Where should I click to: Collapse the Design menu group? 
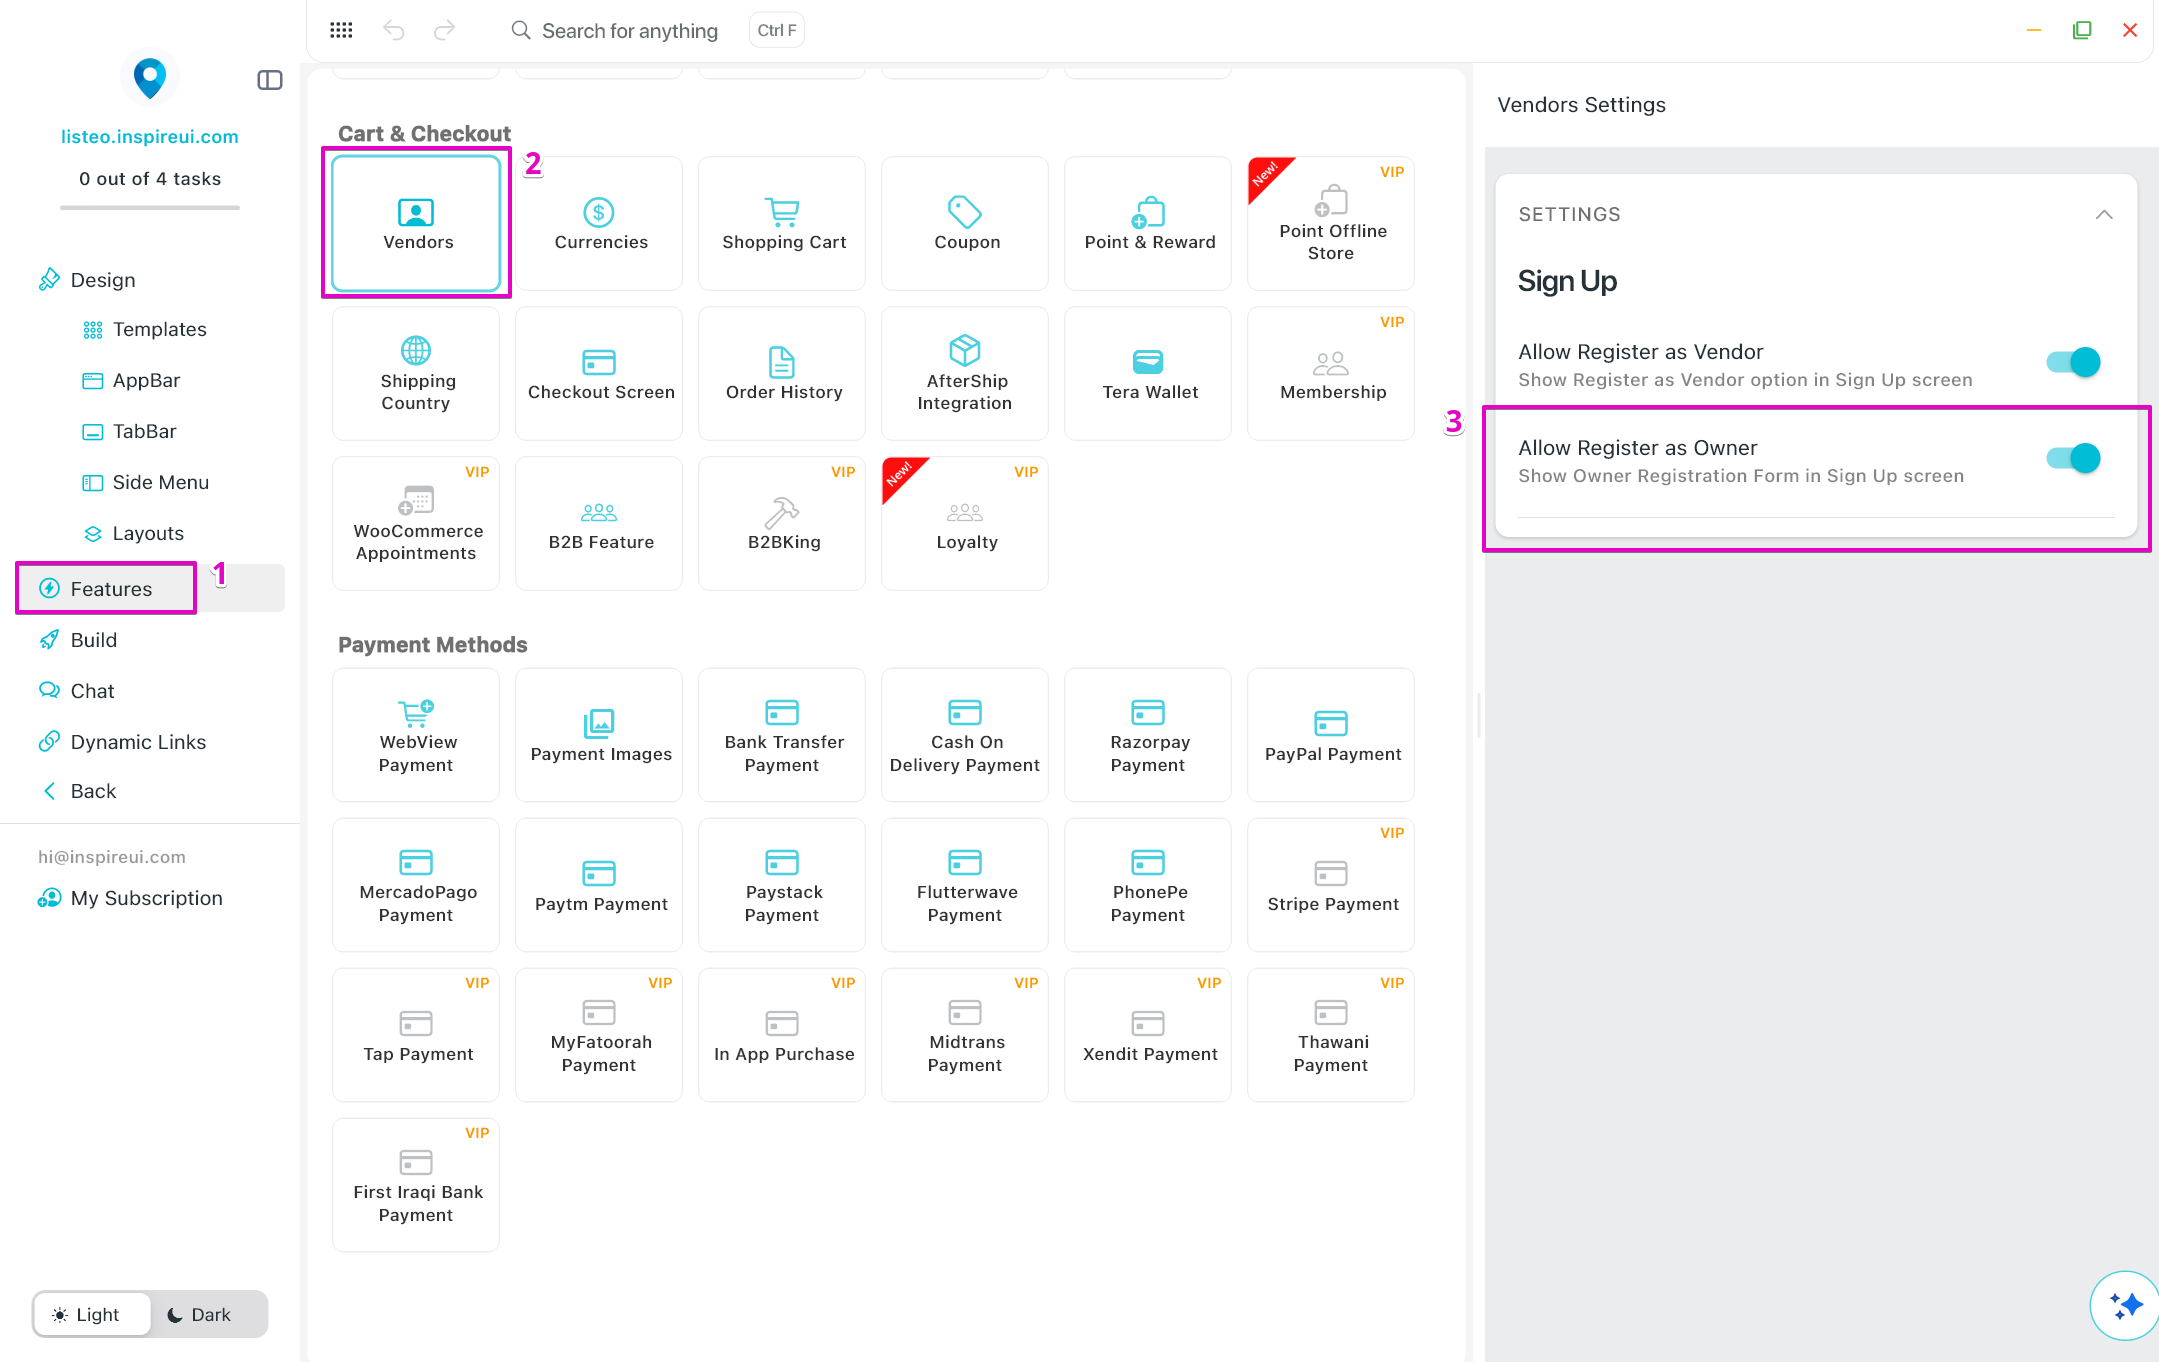[x=102, y=280]
